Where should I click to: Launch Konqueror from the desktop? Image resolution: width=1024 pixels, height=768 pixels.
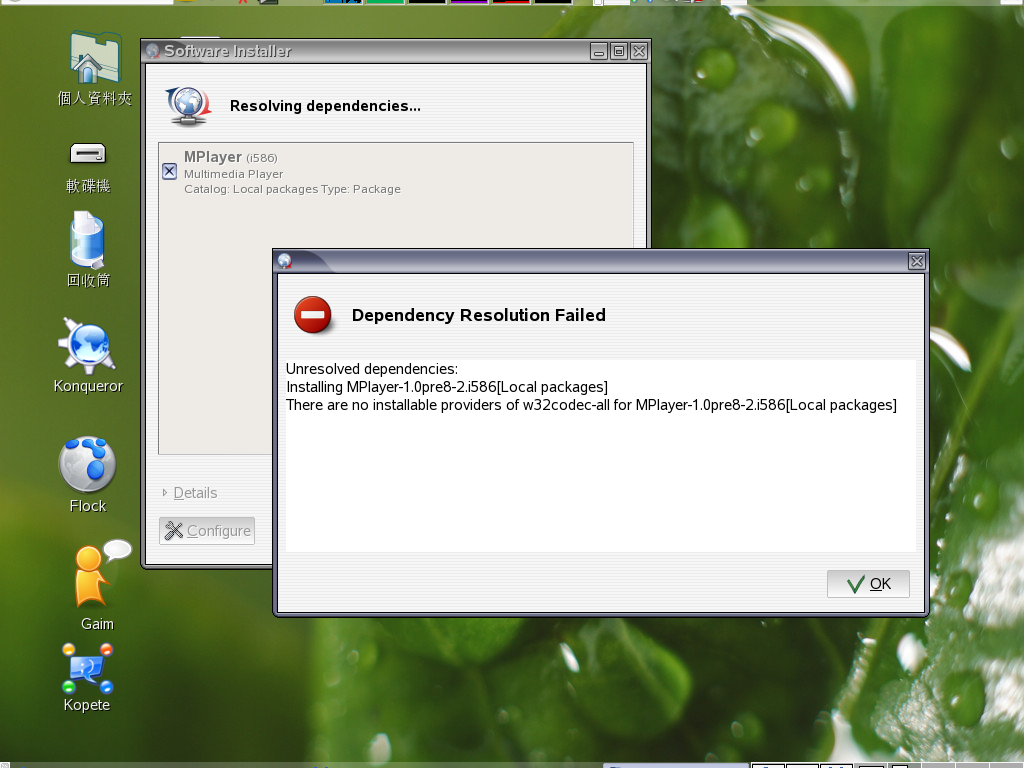[x=88, y=355]
